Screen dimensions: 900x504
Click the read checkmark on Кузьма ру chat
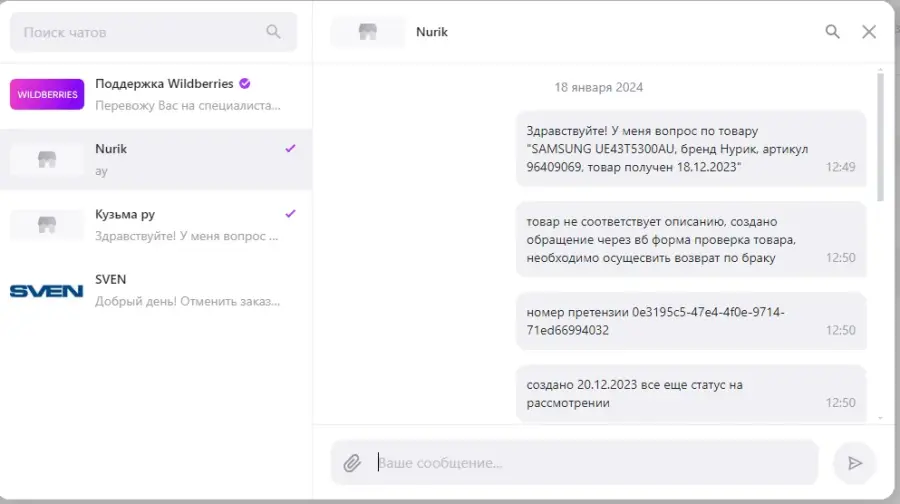pyautogui.click(x=290, y=214)
